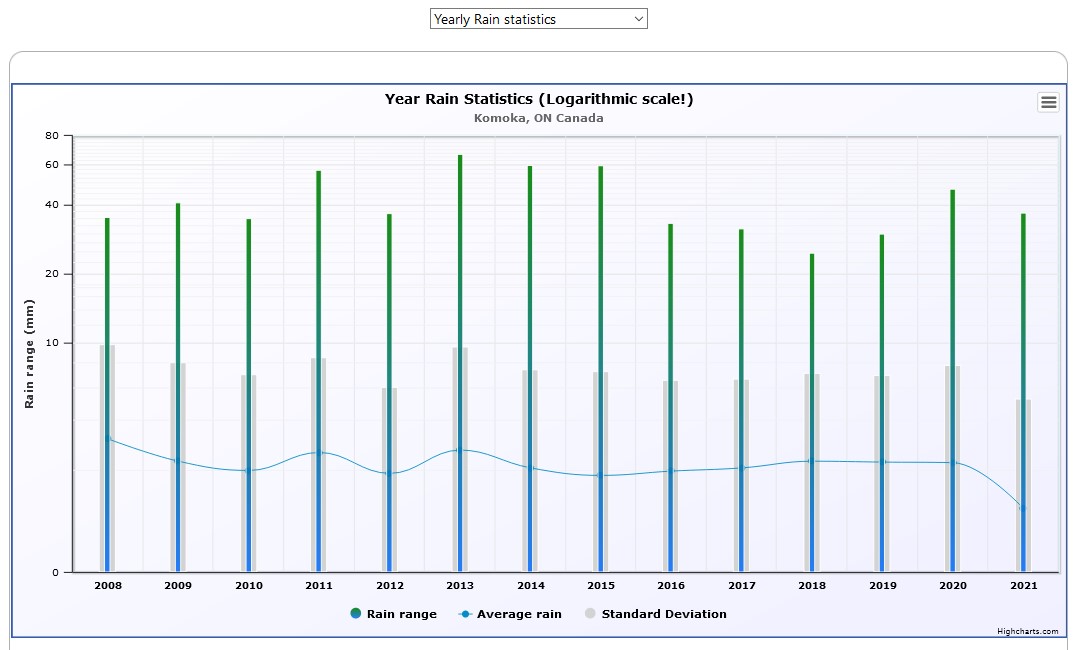Click the grey Standard Deviation legend marker
1078x650 pixels.
(x=590, y=614)
